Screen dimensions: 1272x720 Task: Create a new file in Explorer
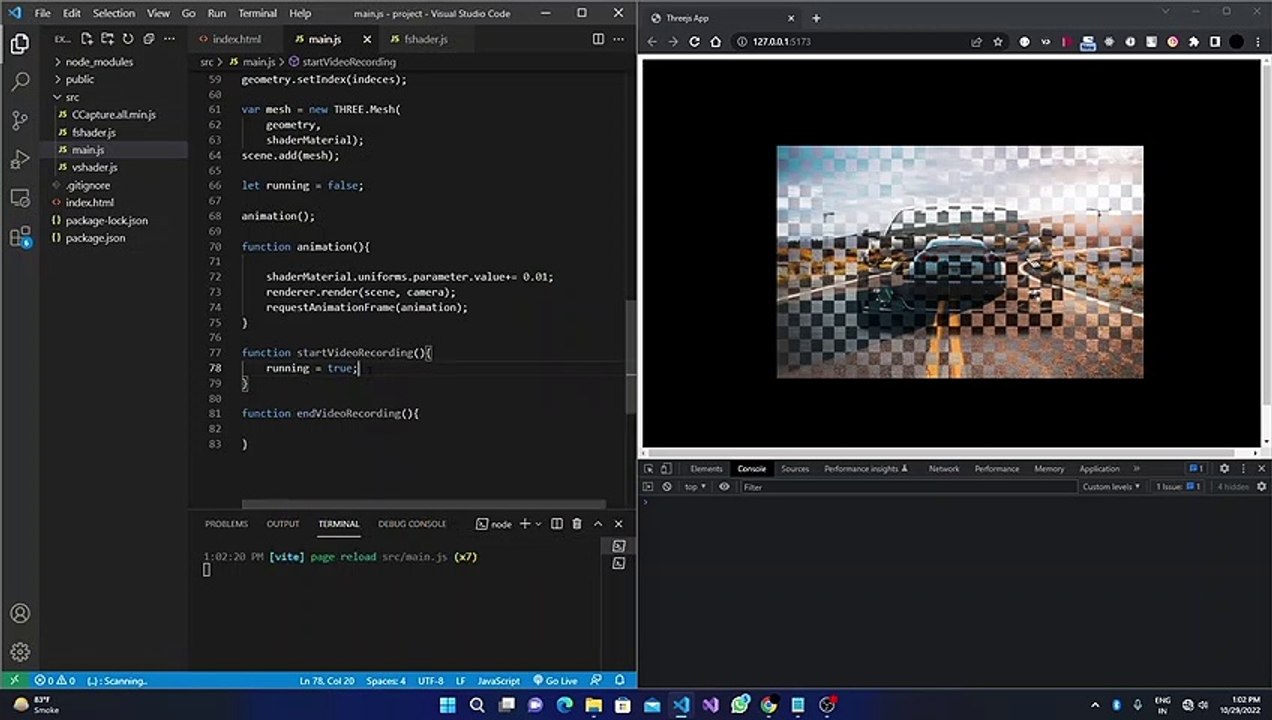87,39
